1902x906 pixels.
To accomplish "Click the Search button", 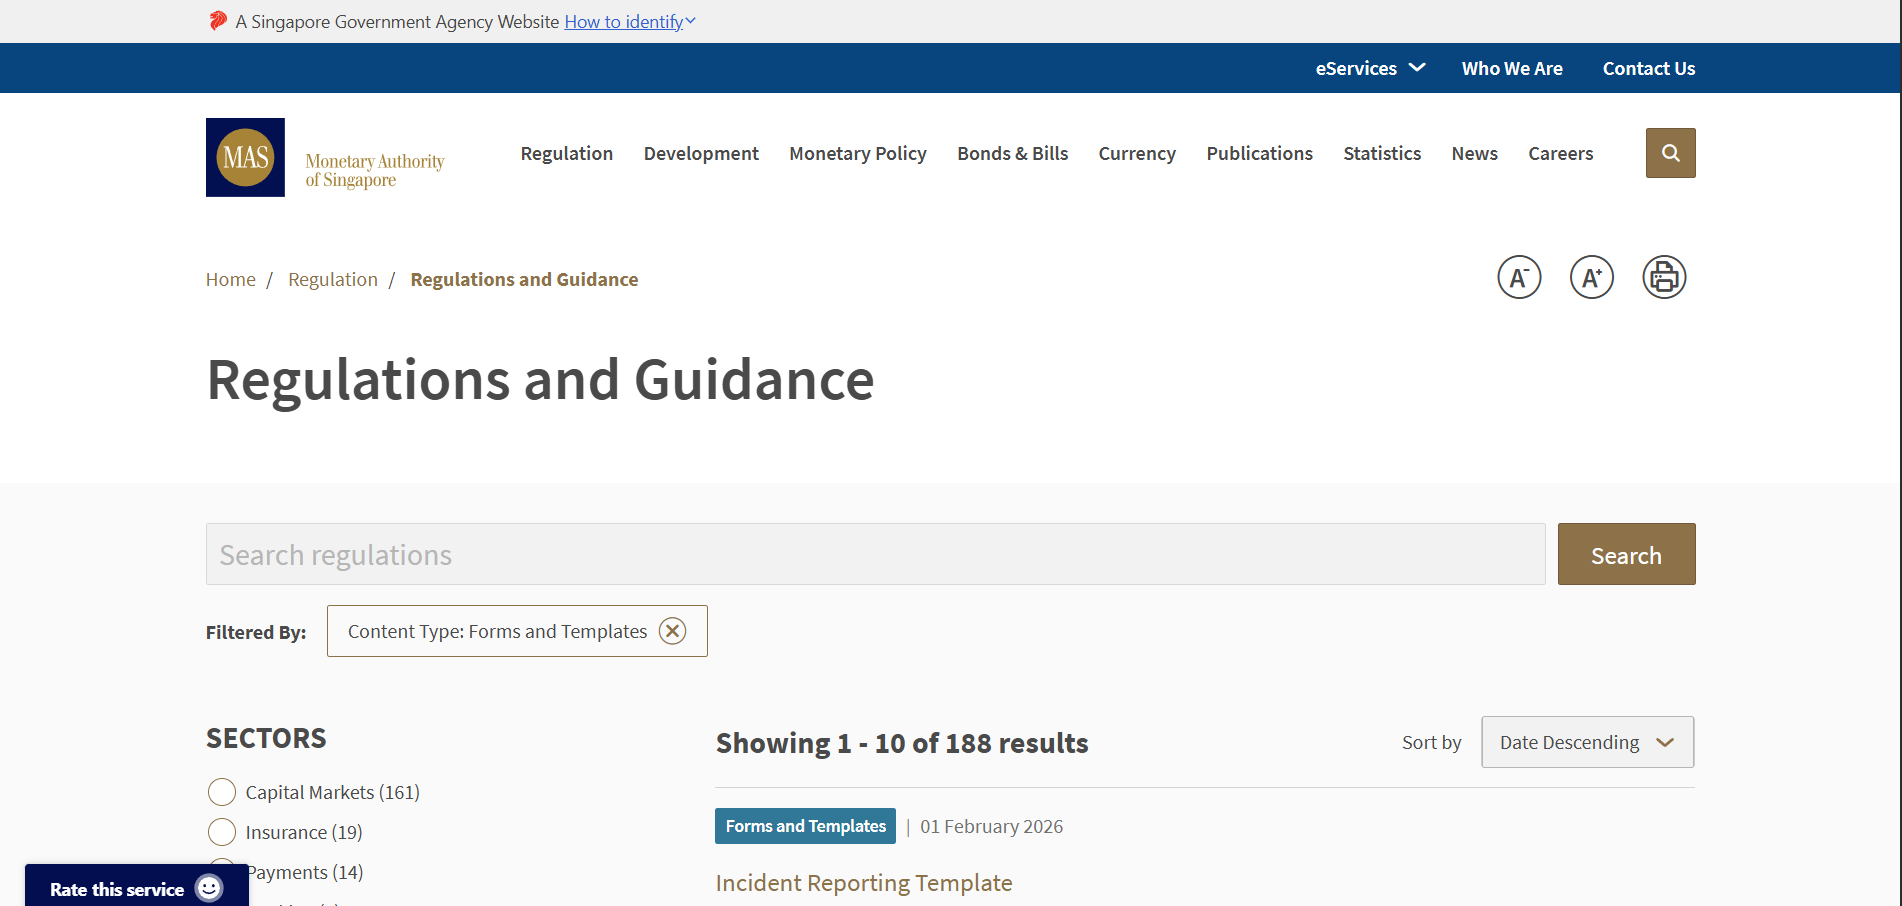I will (1625, 554).
